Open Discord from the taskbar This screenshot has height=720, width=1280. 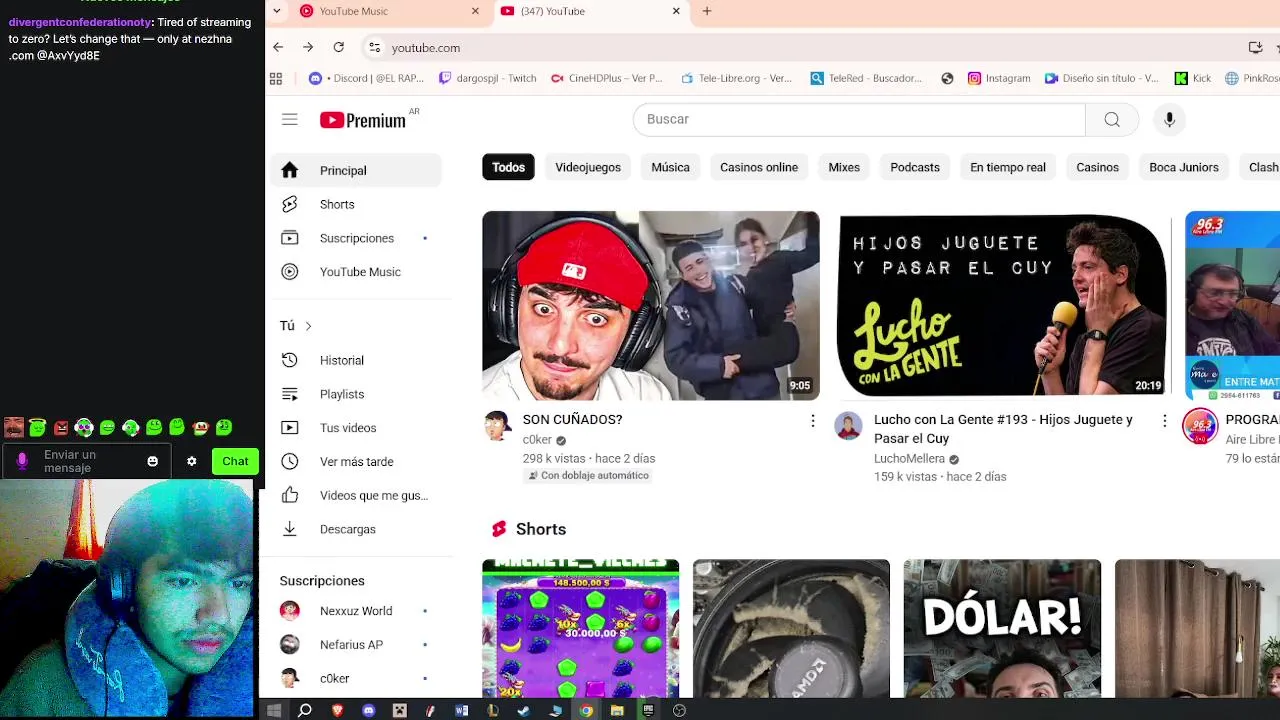point(368,710)
